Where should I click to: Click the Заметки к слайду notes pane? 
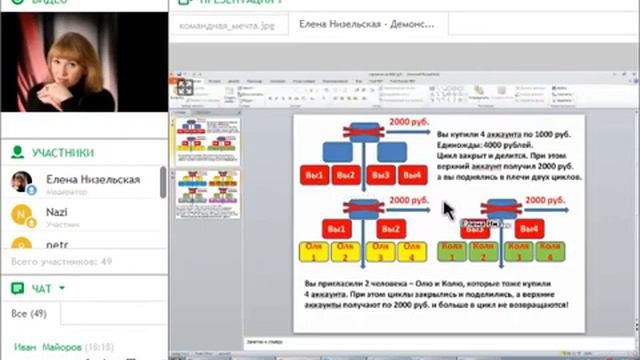click(440, 342)
